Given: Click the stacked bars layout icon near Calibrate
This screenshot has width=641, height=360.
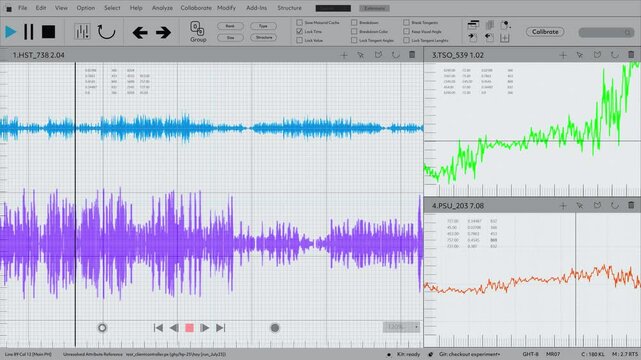Looking at the screenshot, I should (473, 25).
